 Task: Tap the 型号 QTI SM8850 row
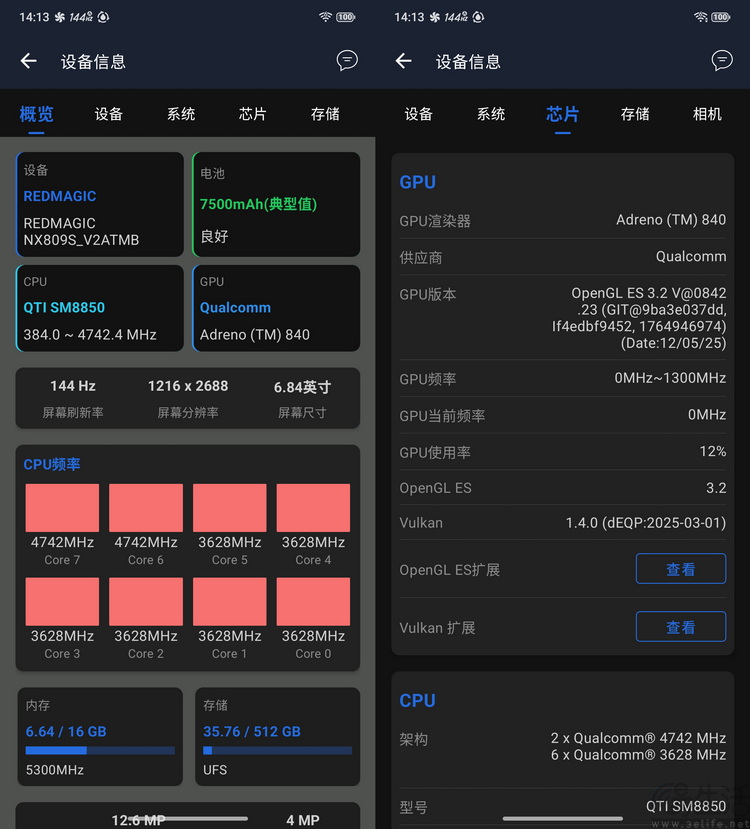click(x=562, y=807)
